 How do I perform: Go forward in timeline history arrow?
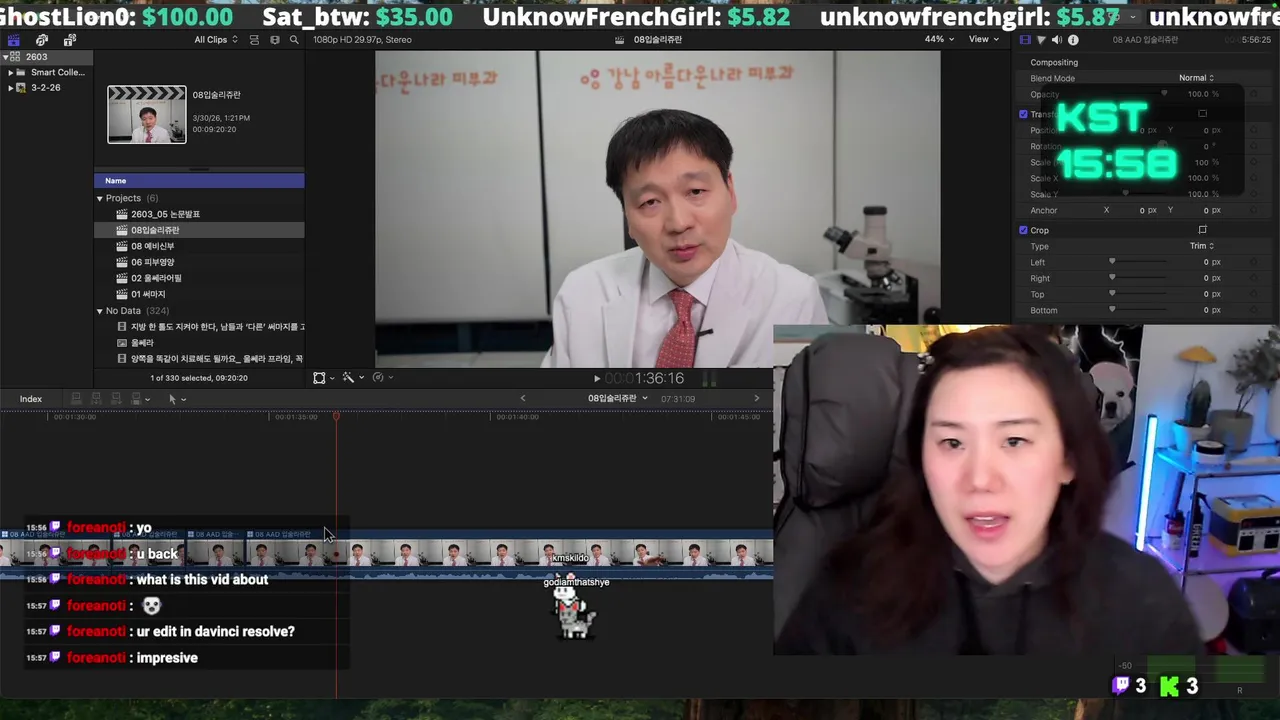pyautogui.click(x=756, y=399)
